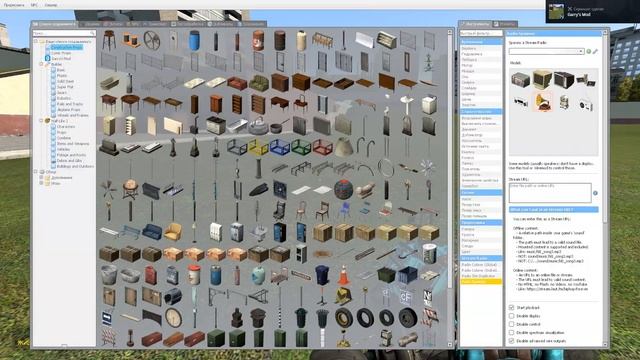
Task: Select Construction Props in the spawnlist tree
Action: point(67,47)
